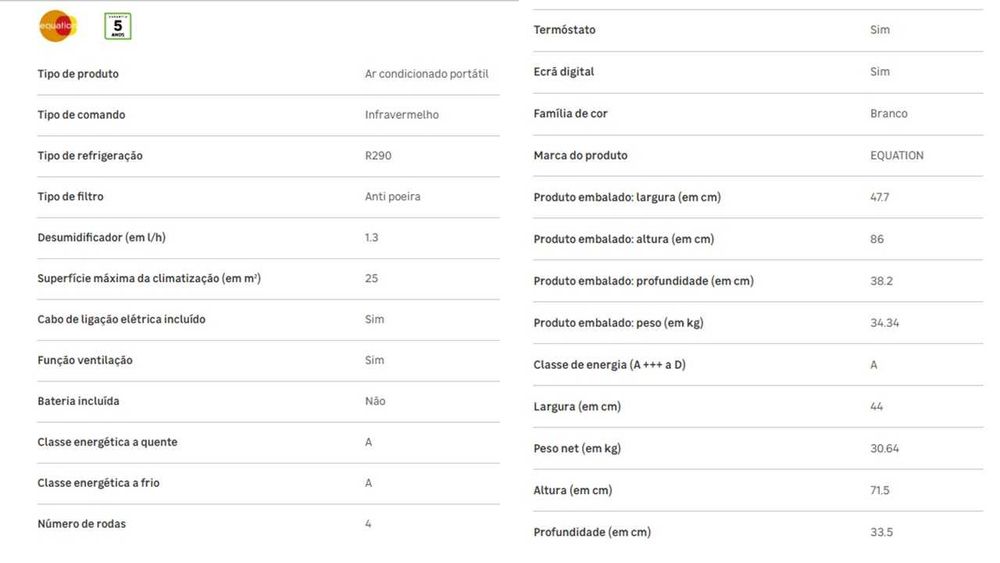Click the Equation brand logo
Viewport: 1000px width, 563px height.
tap(57, 26)
